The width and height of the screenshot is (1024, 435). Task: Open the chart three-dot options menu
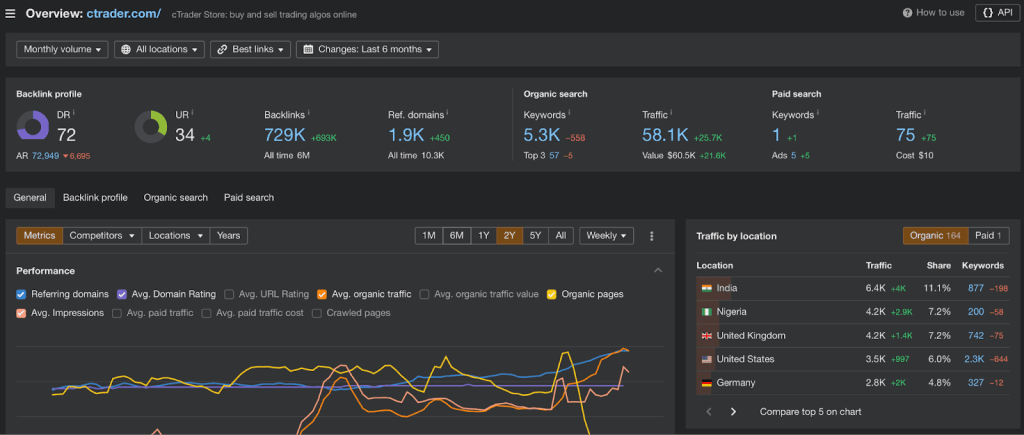pyautogui.click(x=651, y=236)
